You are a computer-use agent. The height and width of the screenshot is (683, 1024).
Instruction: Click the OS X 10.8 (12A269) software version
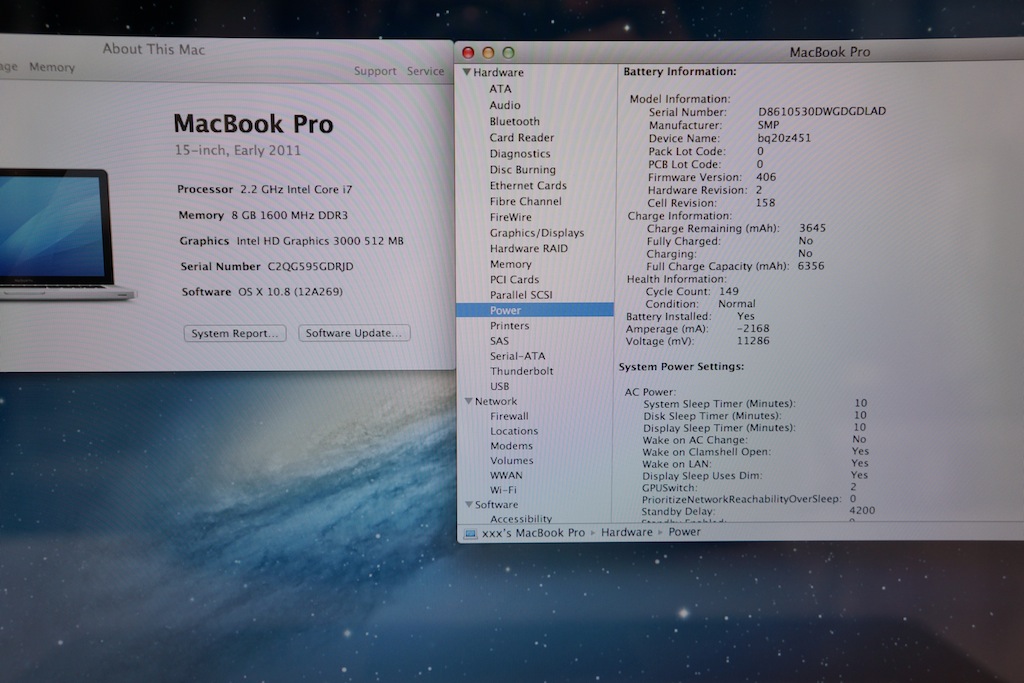coord(290,292)
